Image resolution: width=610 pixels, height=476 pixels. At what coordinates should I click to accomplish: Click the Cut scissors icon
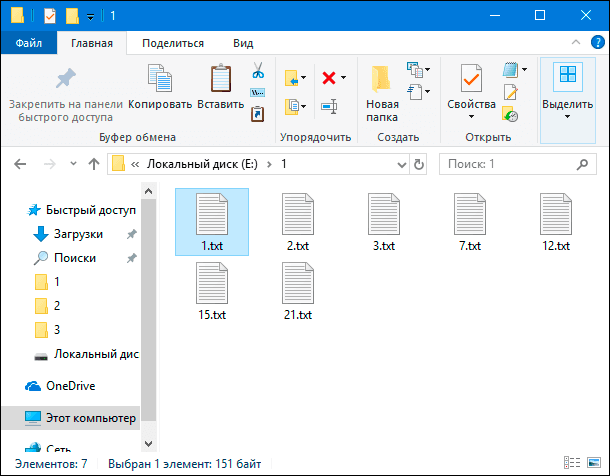pyautogui.click(x=258, y=70)
